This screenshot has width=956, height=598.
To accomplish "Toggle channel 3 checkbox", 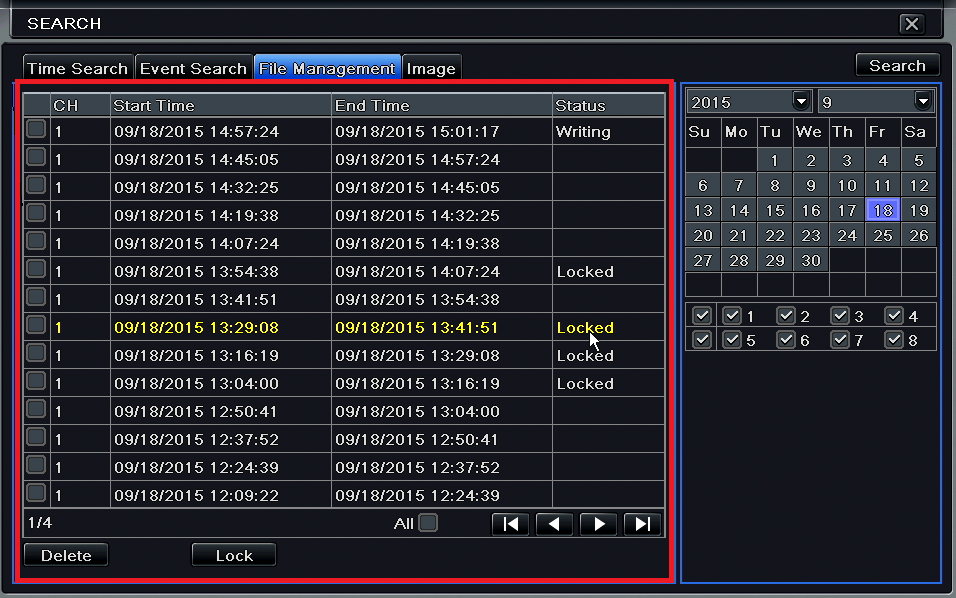I will (x=840, y=315).
